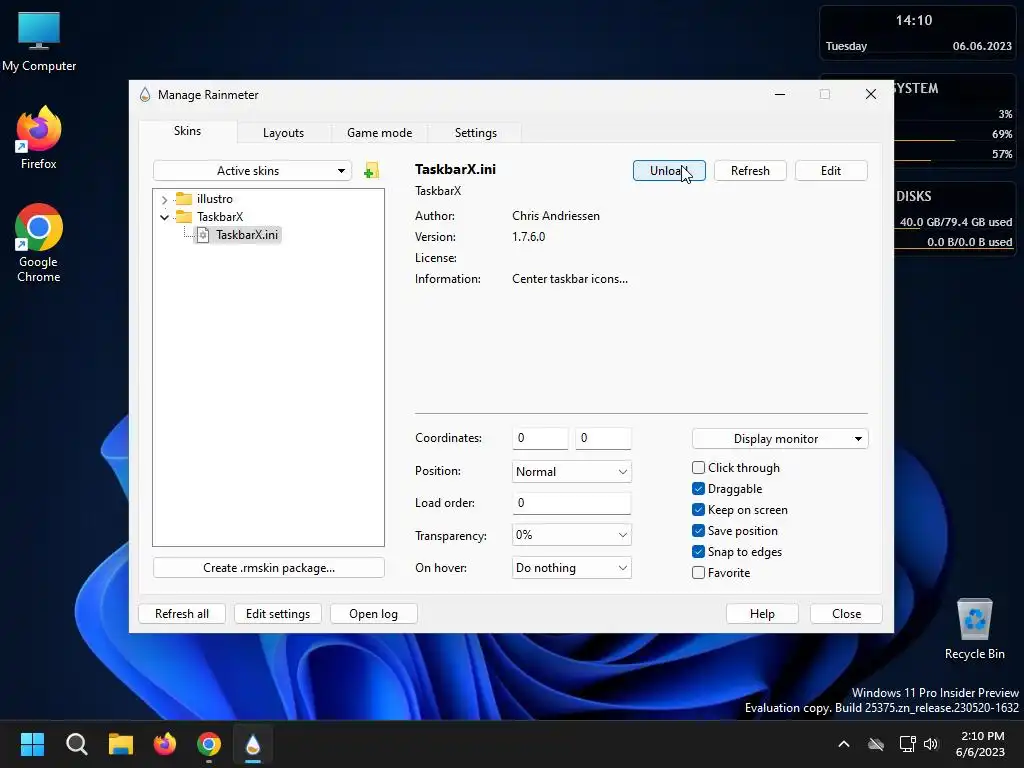Viewport: 1024px width, 768px height.
Task: Toggle Keep on screen checkbox
Action: [x=698, y=509]
